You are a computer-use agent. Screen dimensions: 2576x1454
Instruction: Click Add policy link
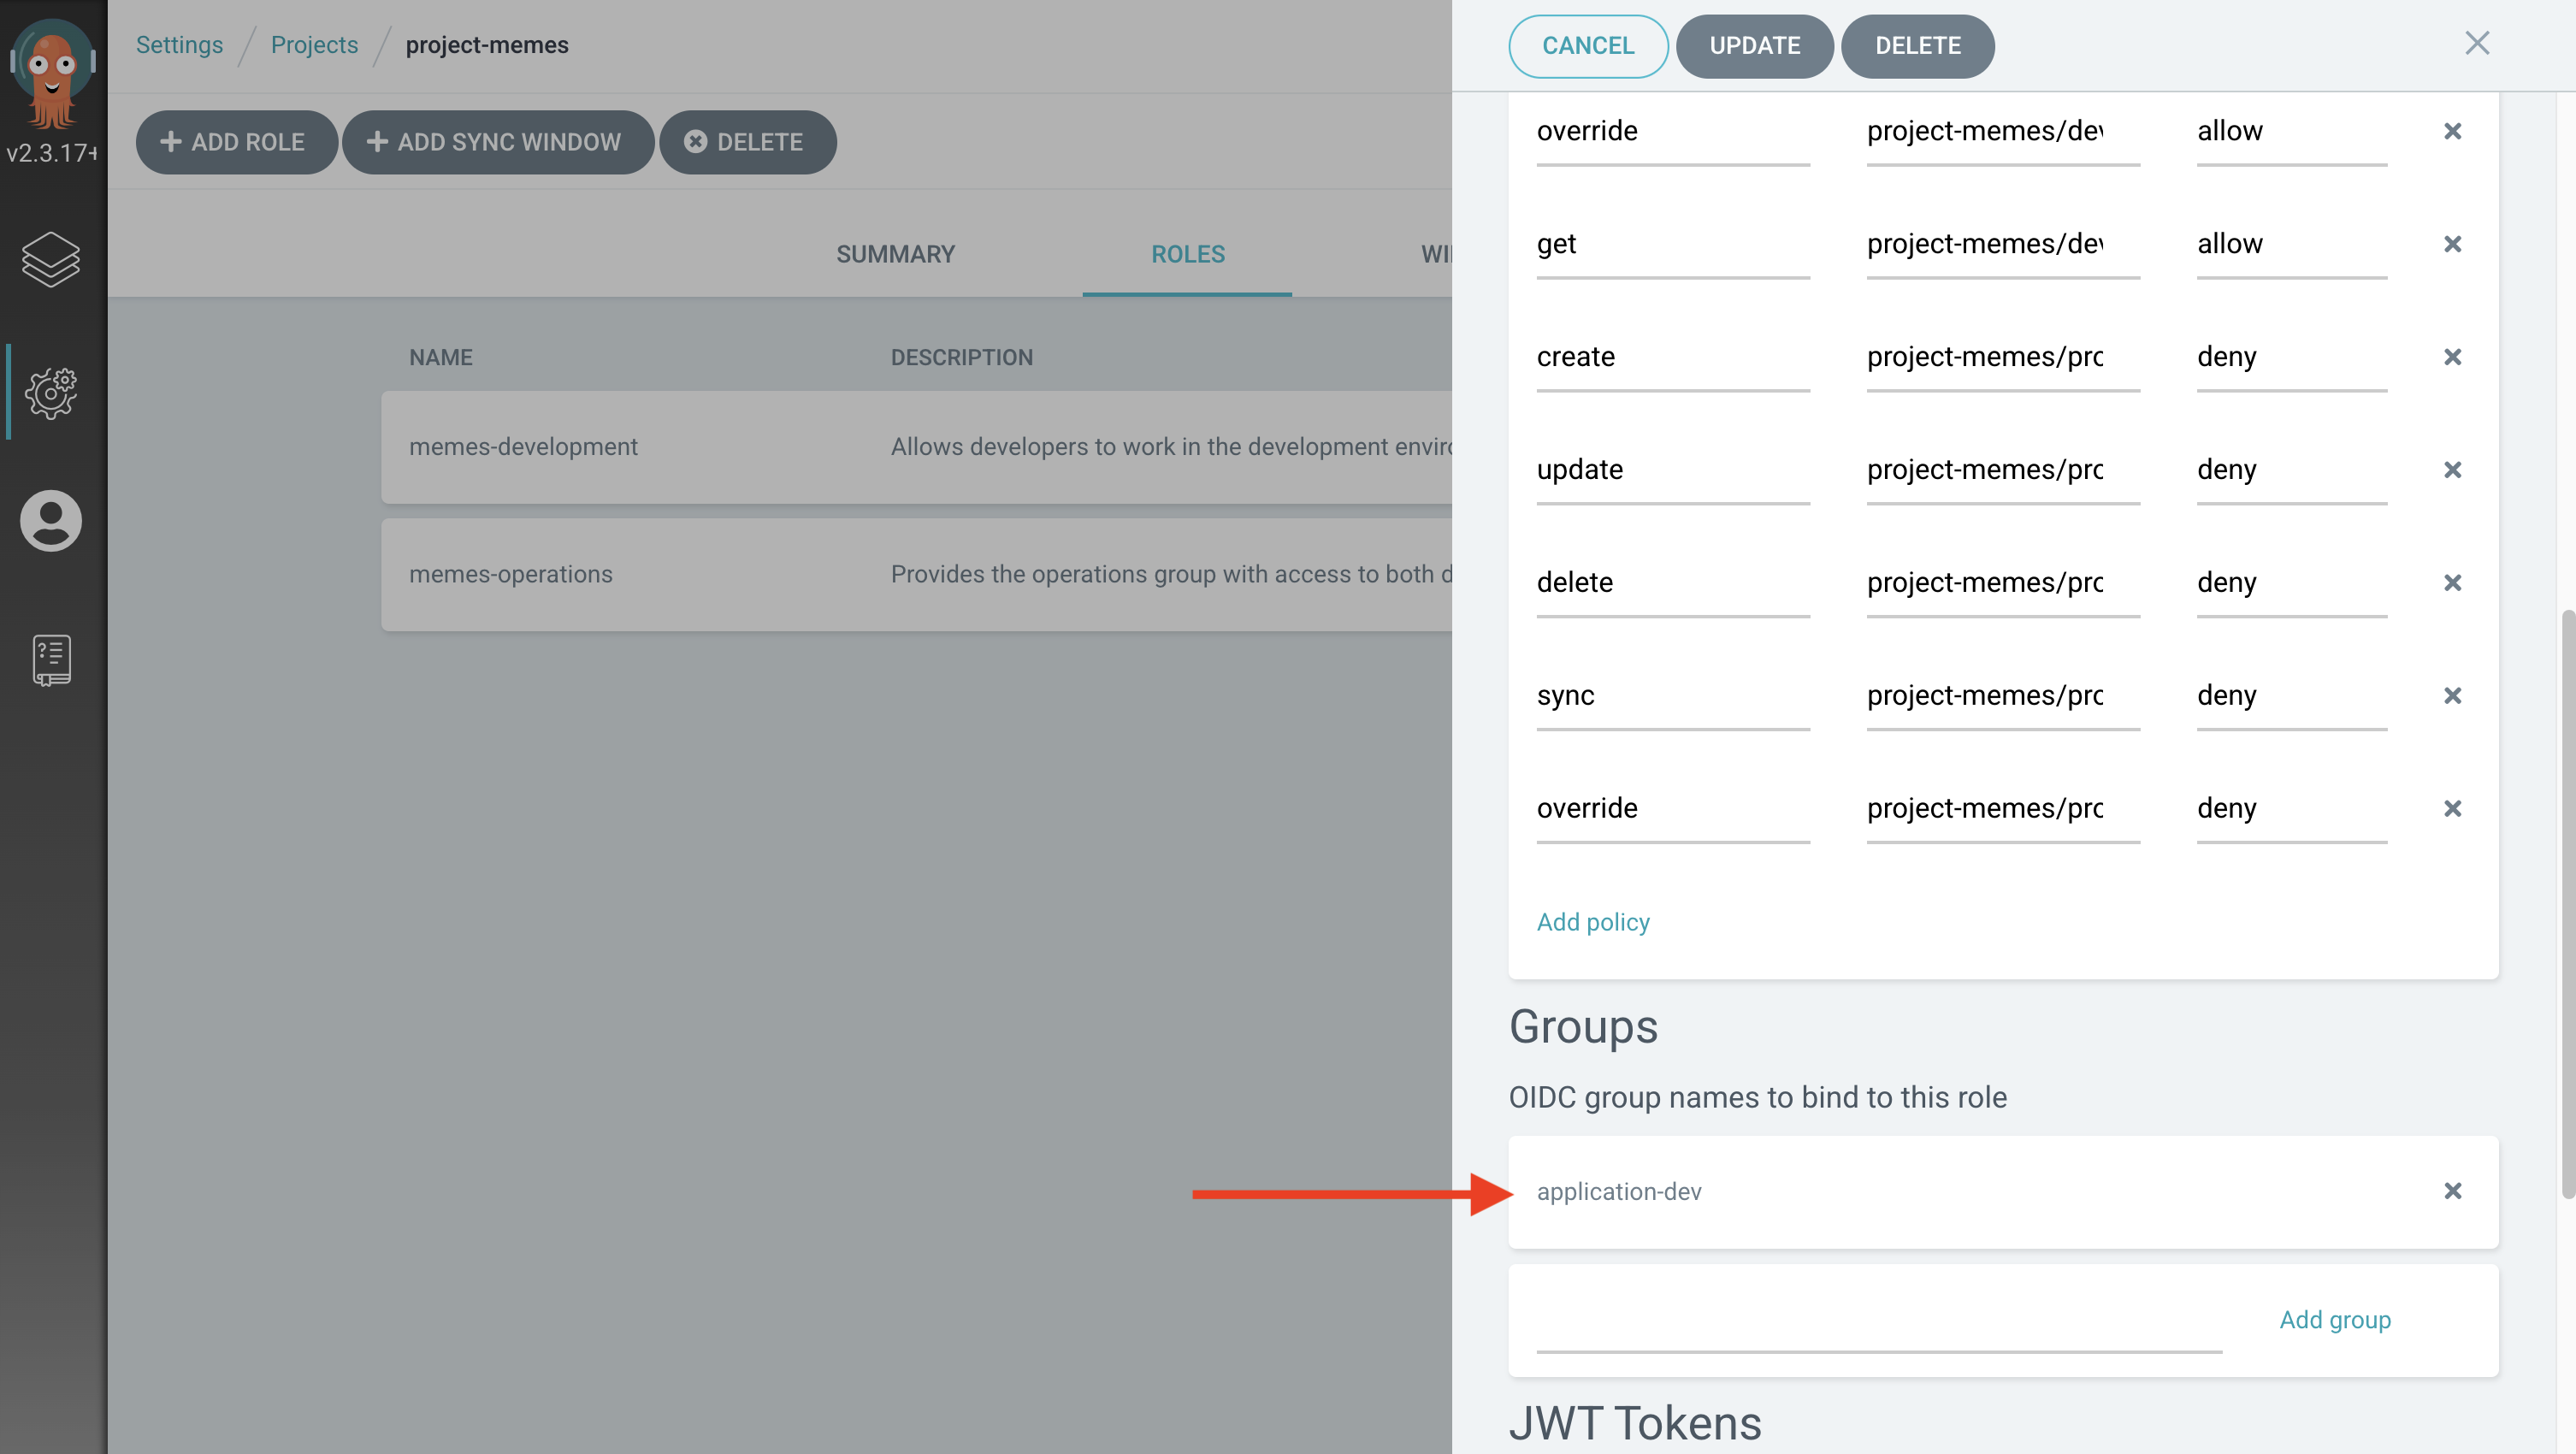click(1592, 921)
